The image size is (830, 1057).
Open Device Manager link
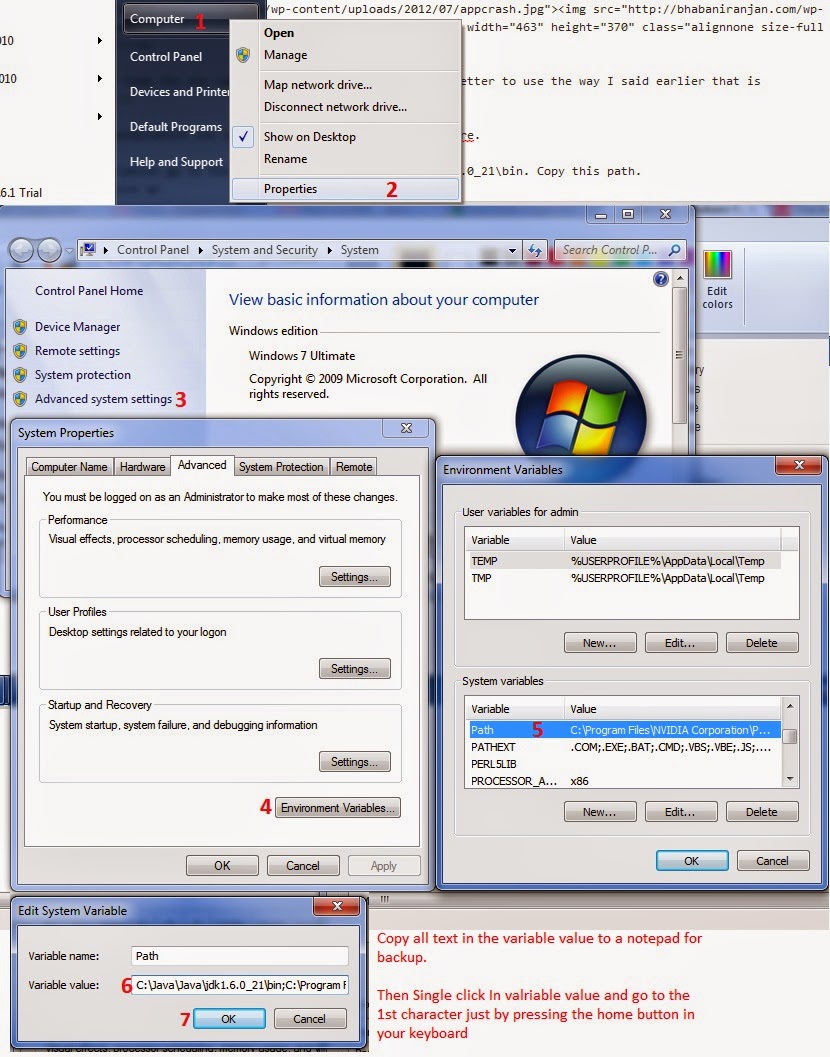click(78, 326)
